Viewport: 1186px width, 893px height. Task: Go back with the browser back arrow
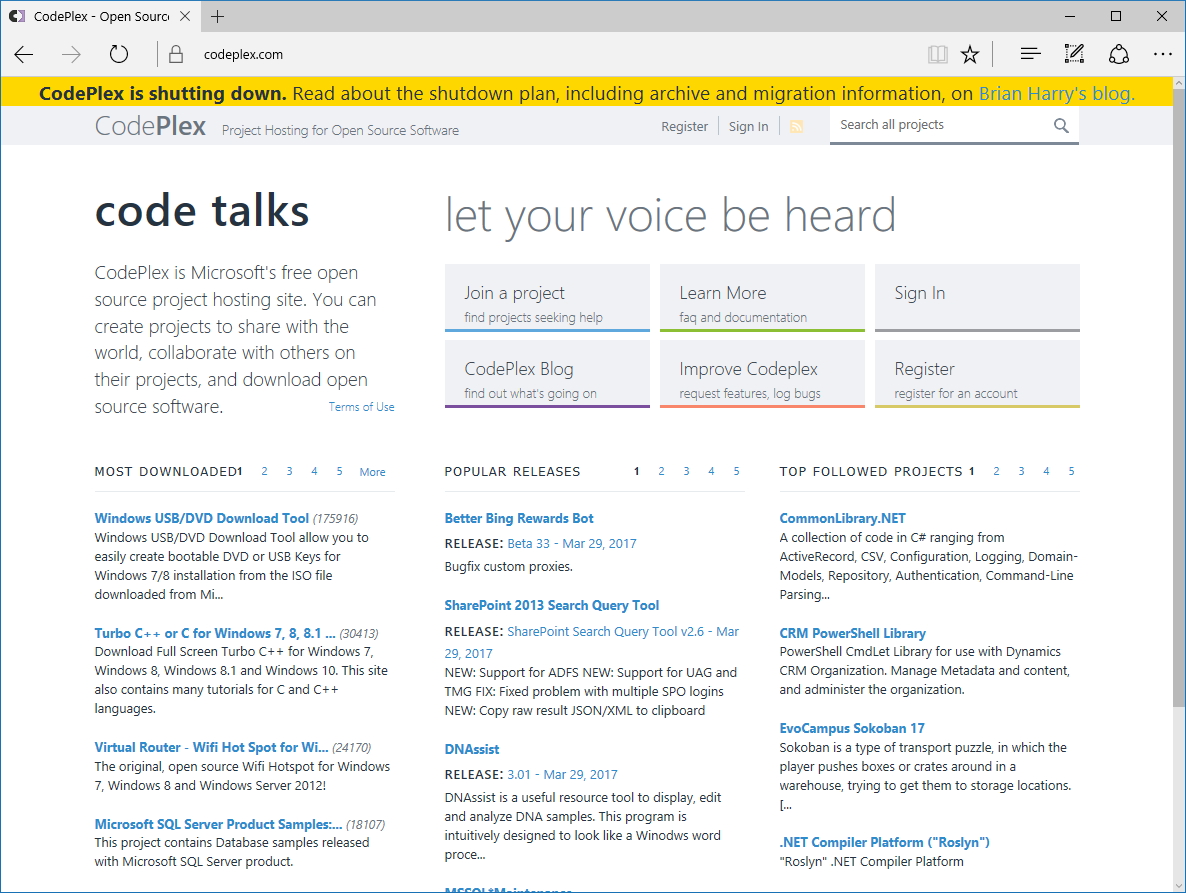tap(24, 54)
